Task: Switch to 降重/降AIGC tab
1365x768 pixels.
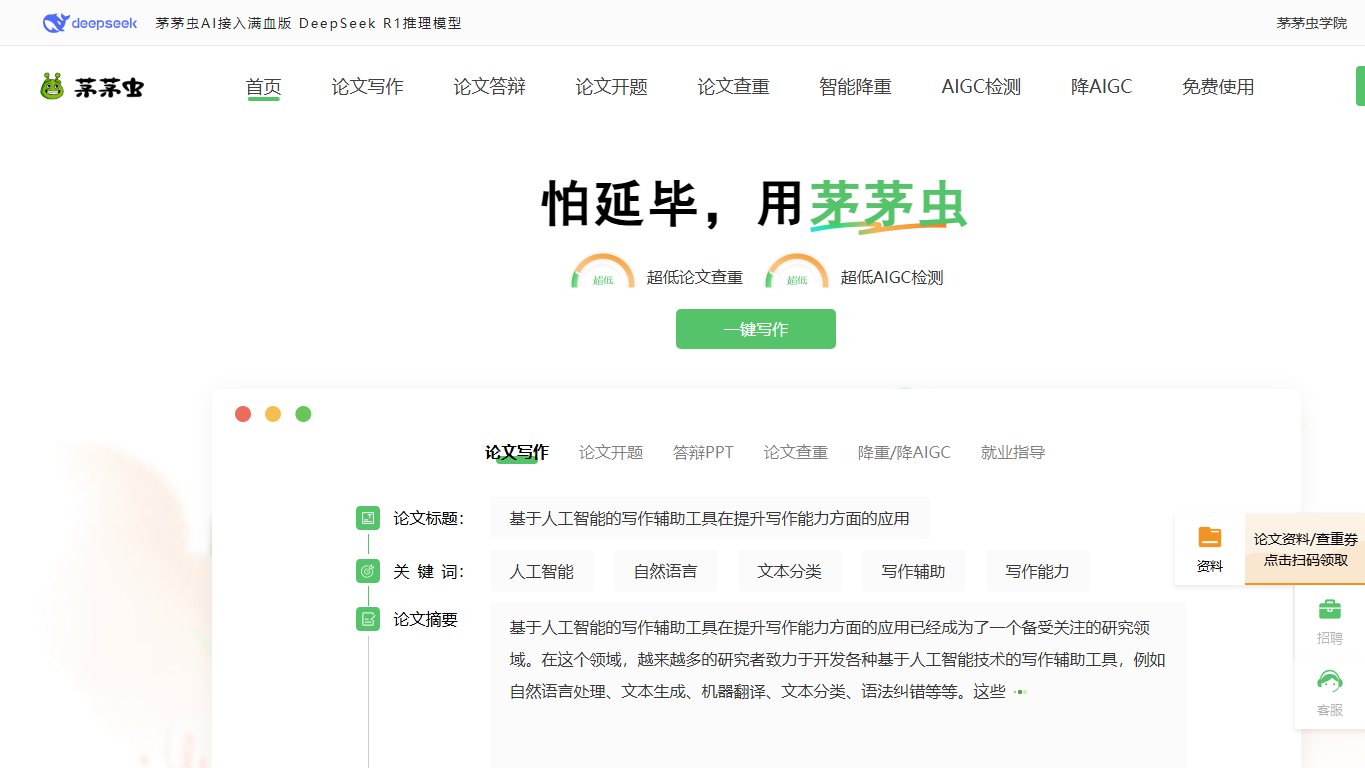Action: [905, 453]
